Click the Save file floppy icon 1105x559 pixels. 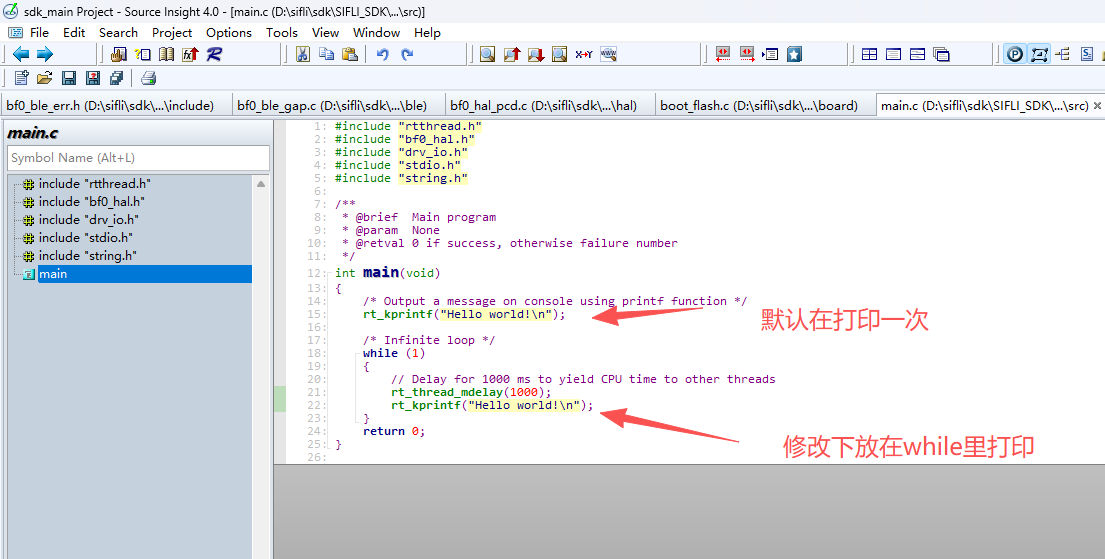coord(69,78)
